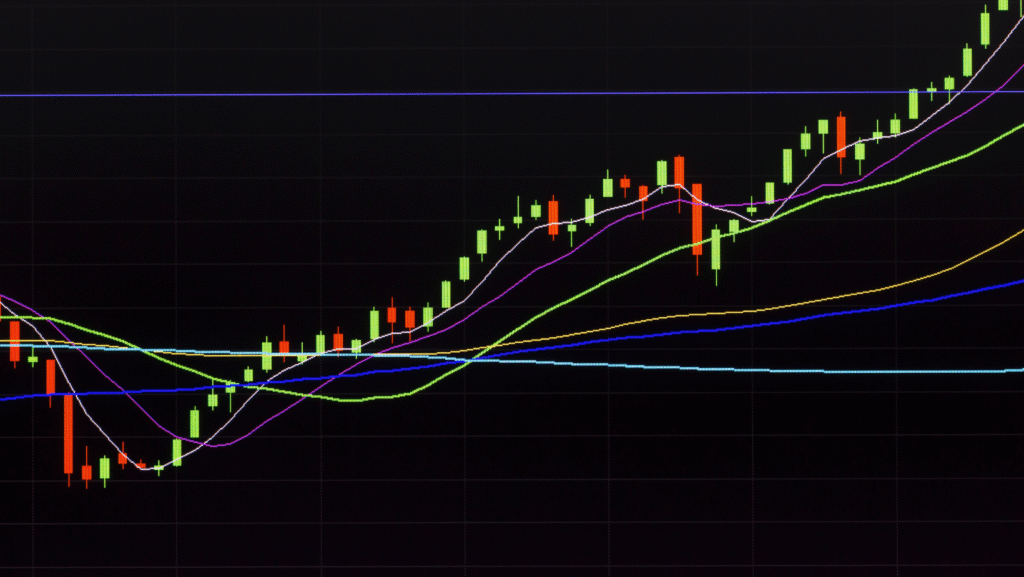Select the red candle just below the horizontal line
Image resolution: width=1024 pixels, height=577 pixels.
[841, 137]
